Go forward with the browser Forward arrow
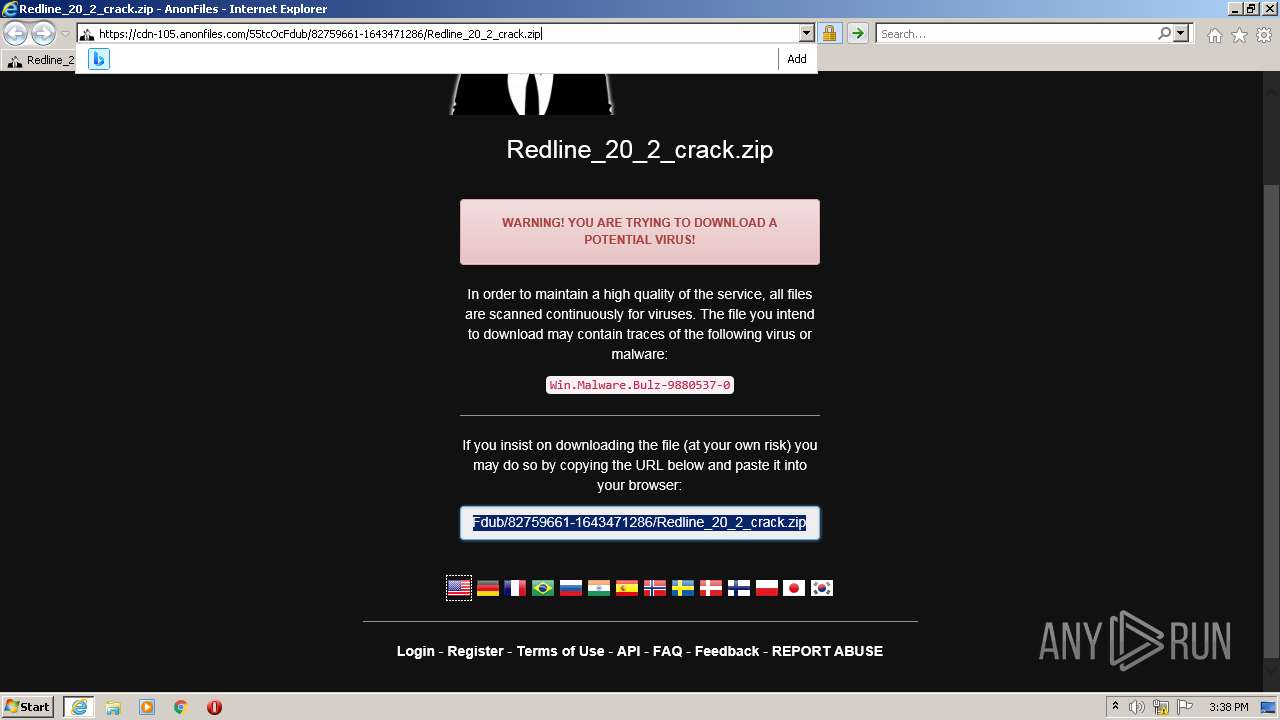This screenshot has height=720, width=1280. click(43, 34)
